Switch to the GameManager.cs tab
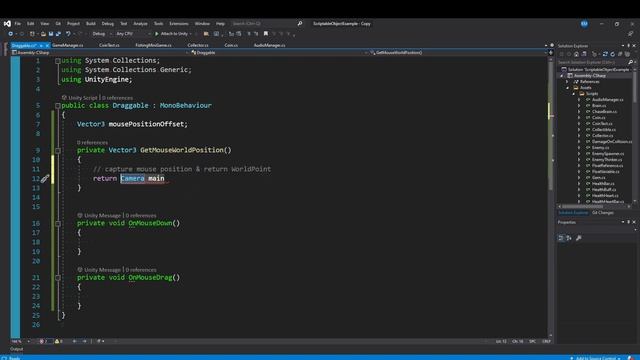 [x=68, y=45]
